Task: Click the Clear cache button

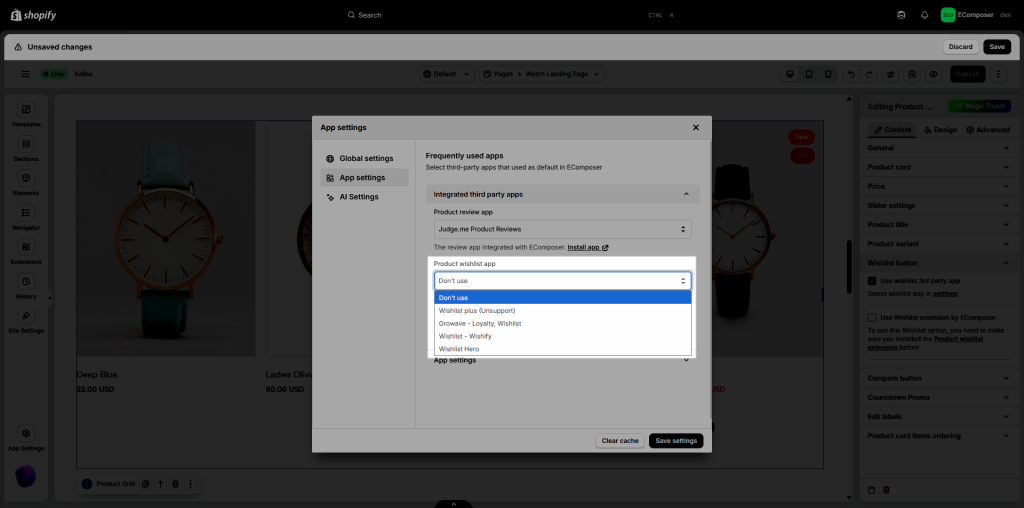Action: (620, 441)
